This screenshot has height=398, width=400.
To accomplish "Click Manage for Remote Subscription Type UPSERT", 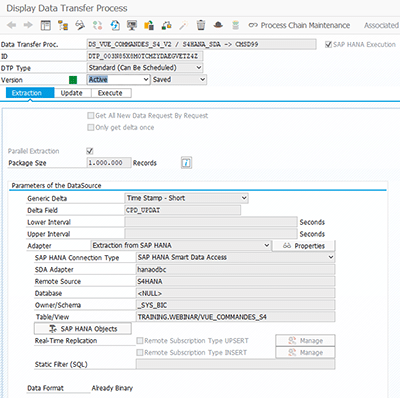I will (305, 341).
